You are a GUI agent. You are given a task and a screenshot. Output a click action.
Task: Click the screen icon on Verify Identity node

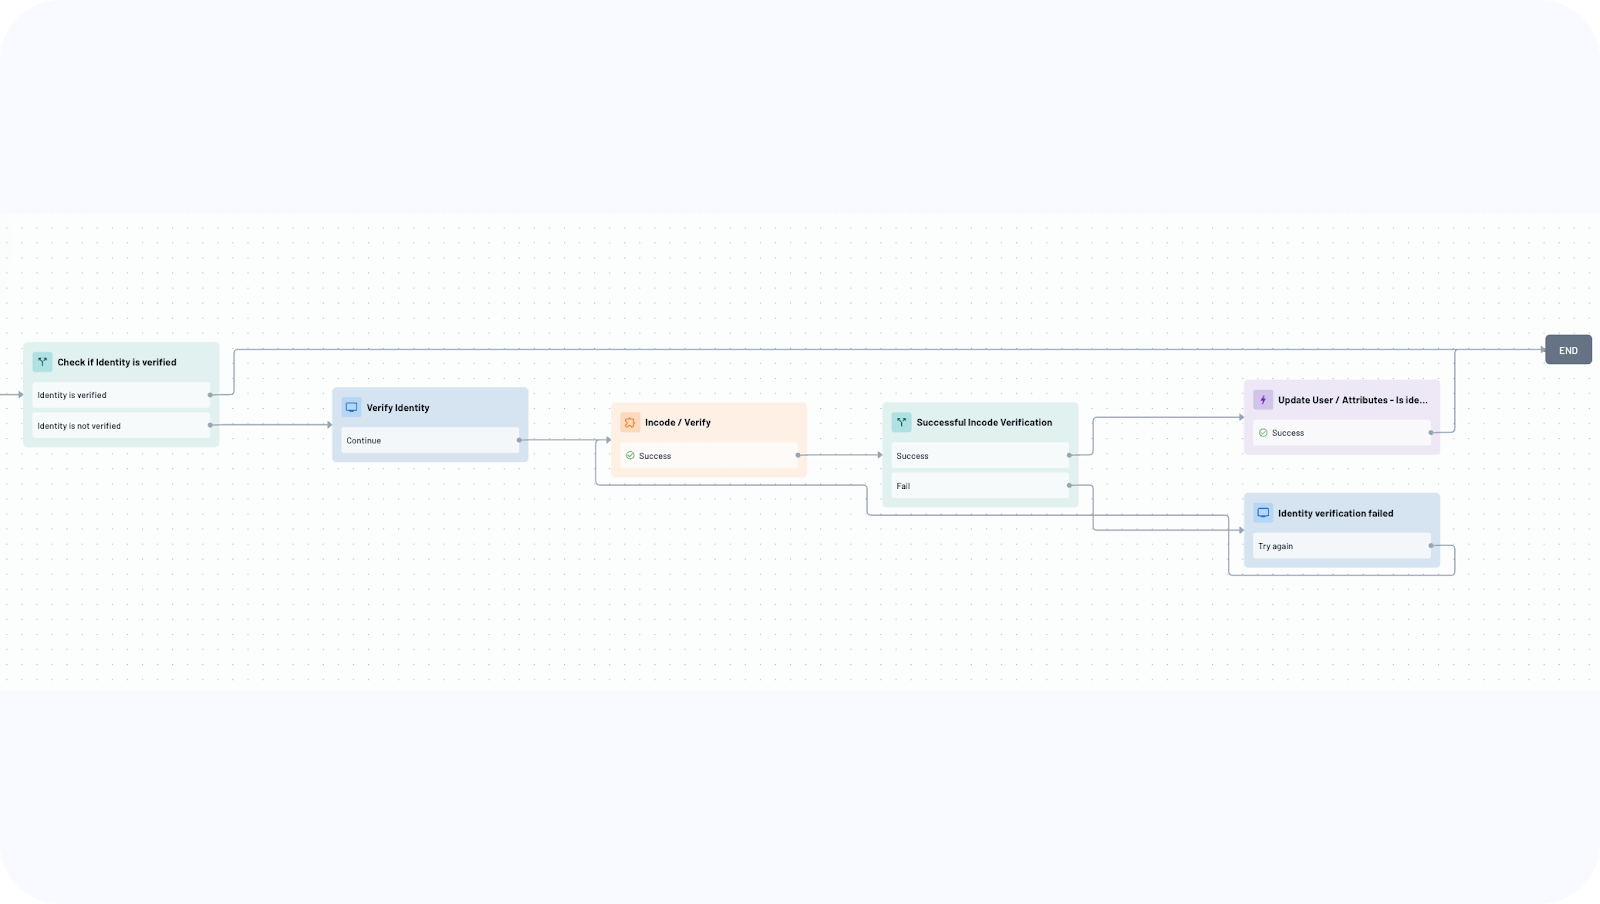[351, 408]
